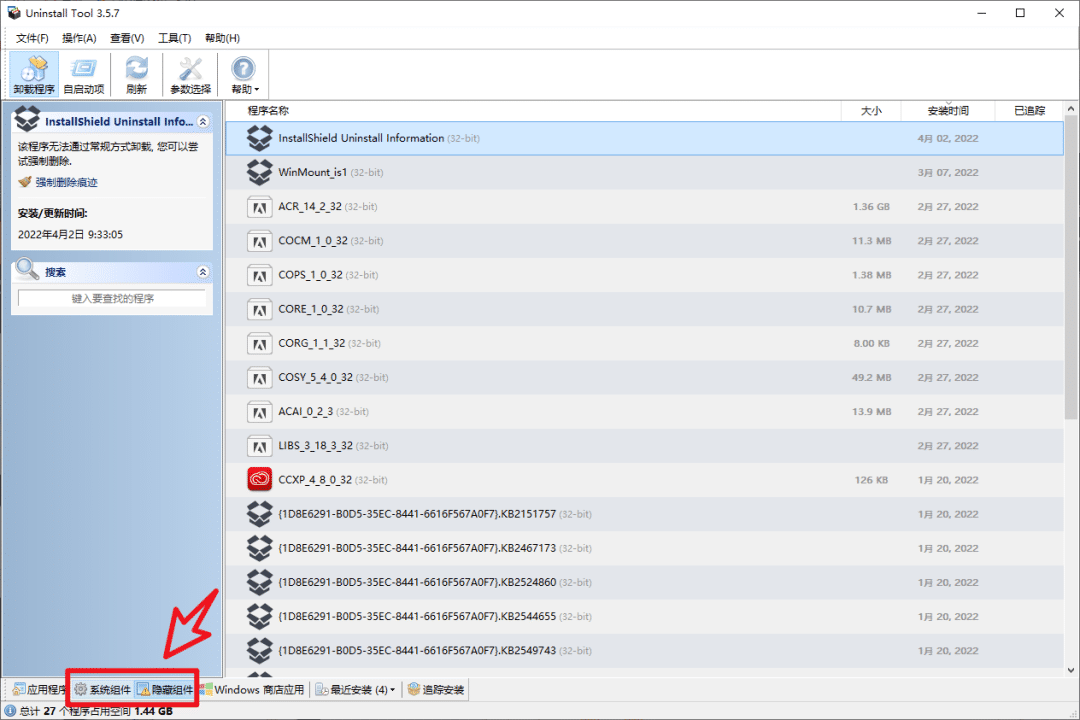1080x720 pixels.
Task: Click the COSY_5_4_0_32 Adobe icon
Action: 260,378
